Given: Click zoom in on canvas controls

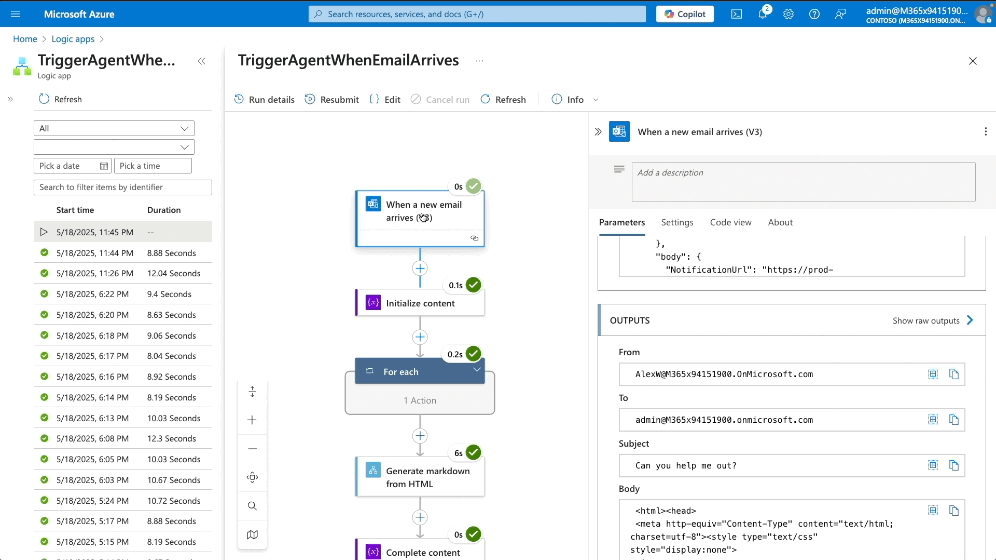Looking at the screenshot, I should (x=252, y=420).
